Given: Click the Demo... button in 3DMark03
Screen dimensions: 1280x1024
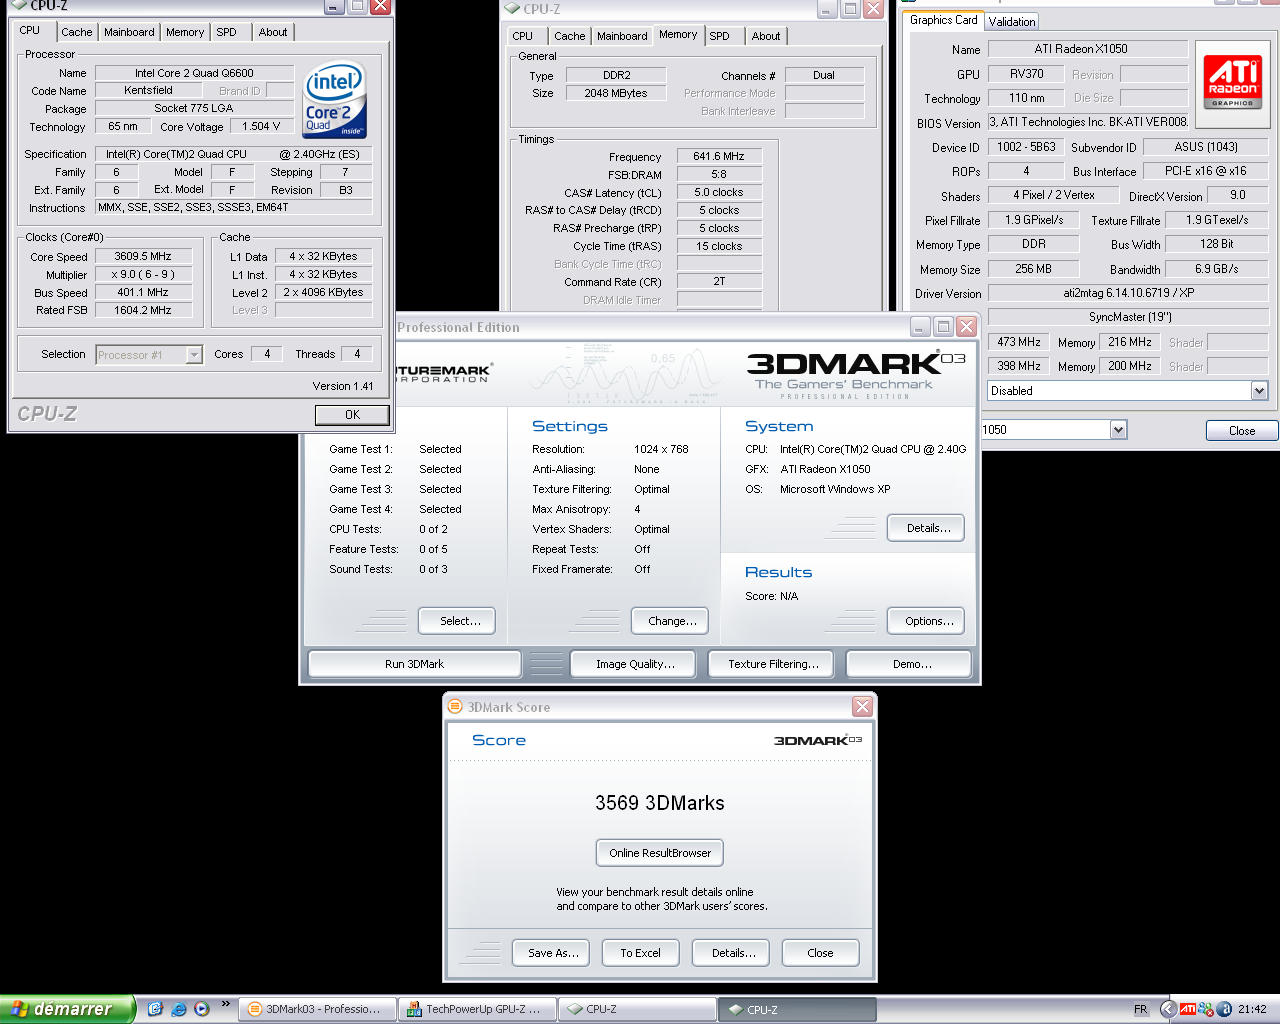Looking at the screenshot, I should point(911,664).
